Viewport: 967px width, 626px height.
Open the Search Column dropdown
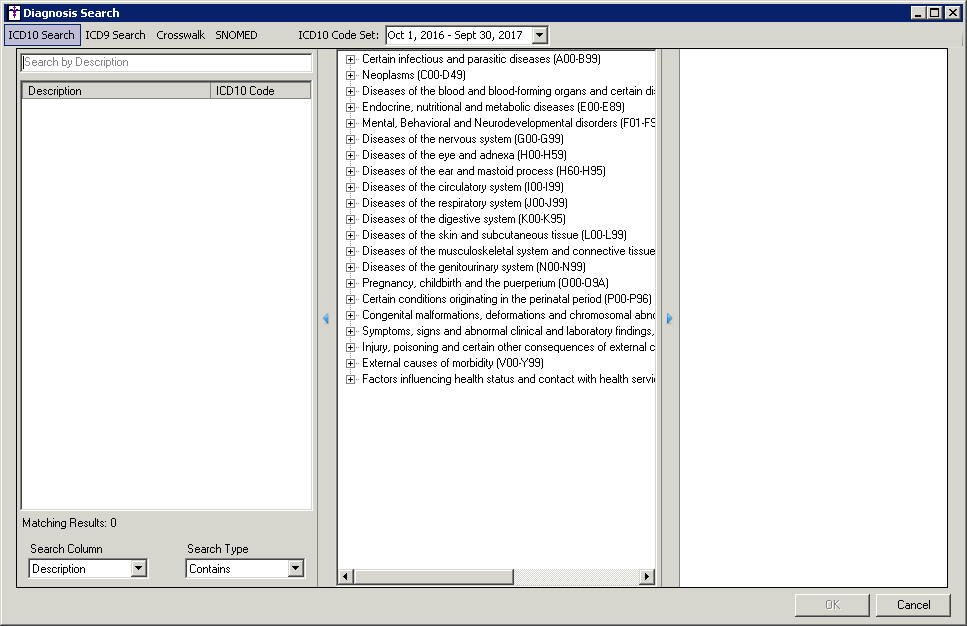click(139, 569)
